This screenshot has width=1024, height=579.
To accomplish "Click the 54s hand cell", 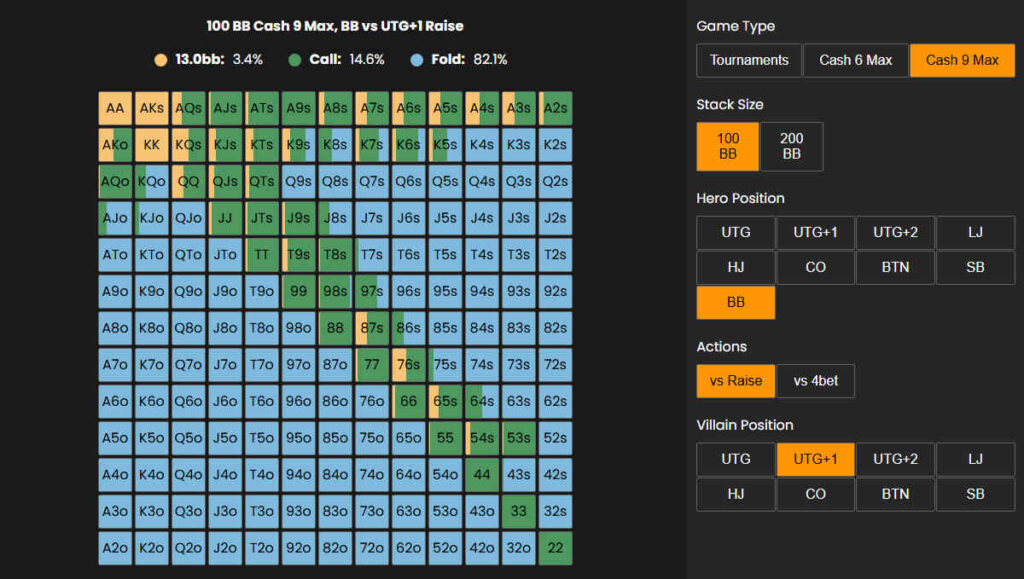I will tap(481, 437).
